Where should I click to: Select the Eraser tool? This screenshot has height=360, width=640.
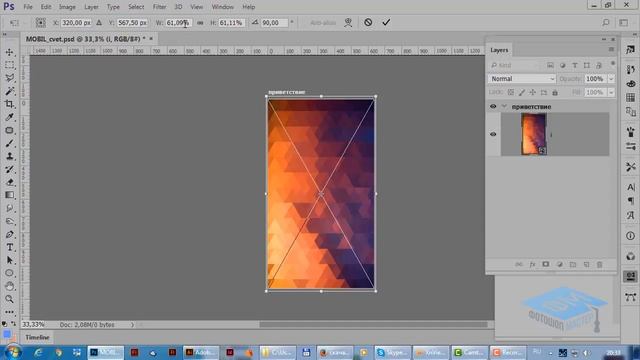point(9,182)
